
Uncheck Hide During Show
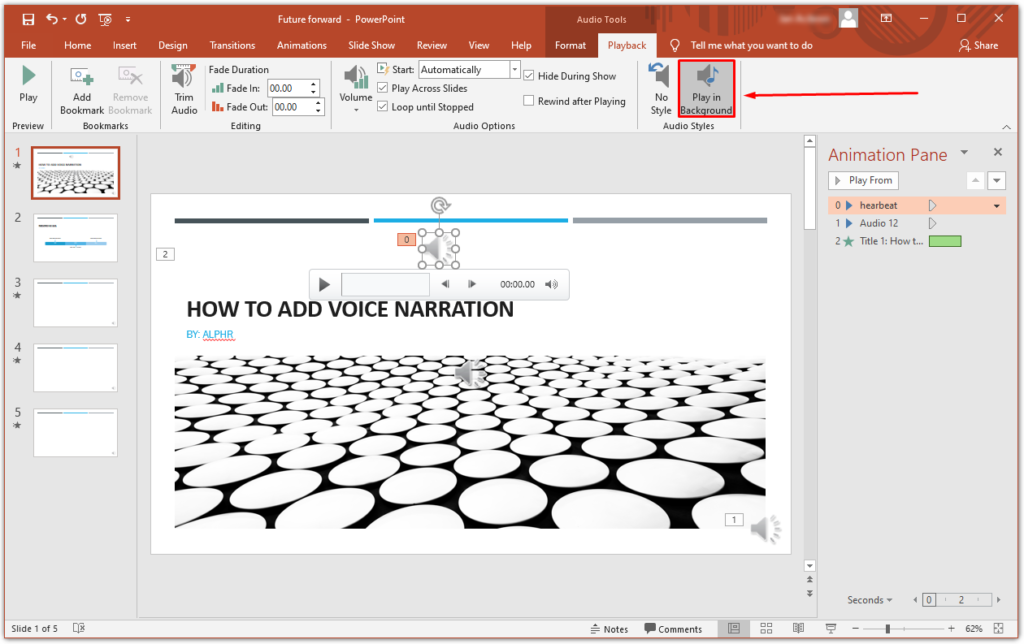[529, 76]
